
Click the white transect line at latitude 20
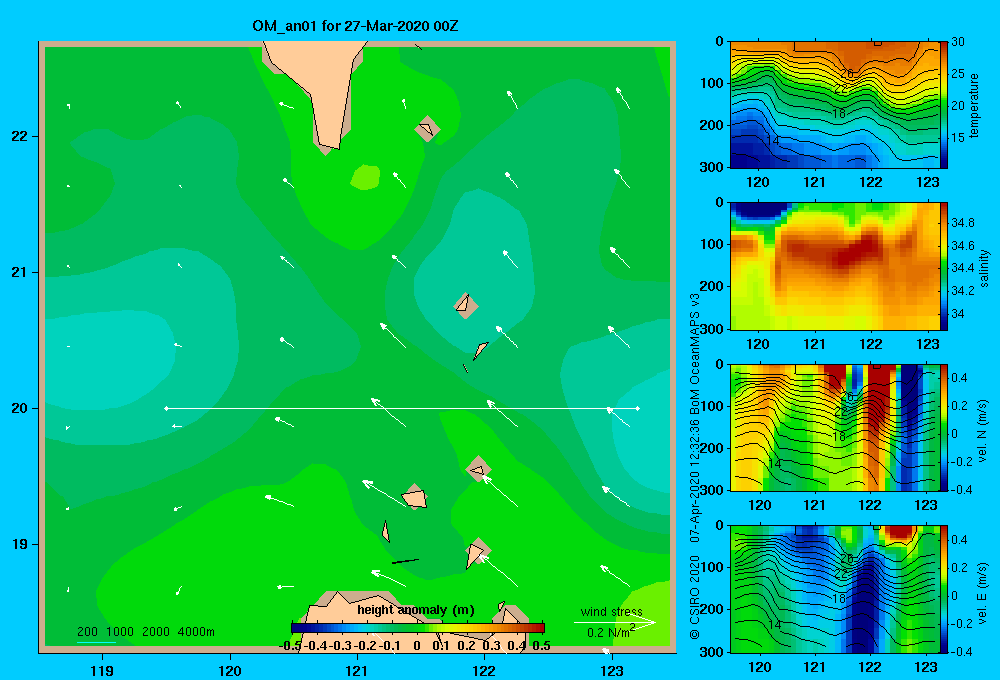402,408
